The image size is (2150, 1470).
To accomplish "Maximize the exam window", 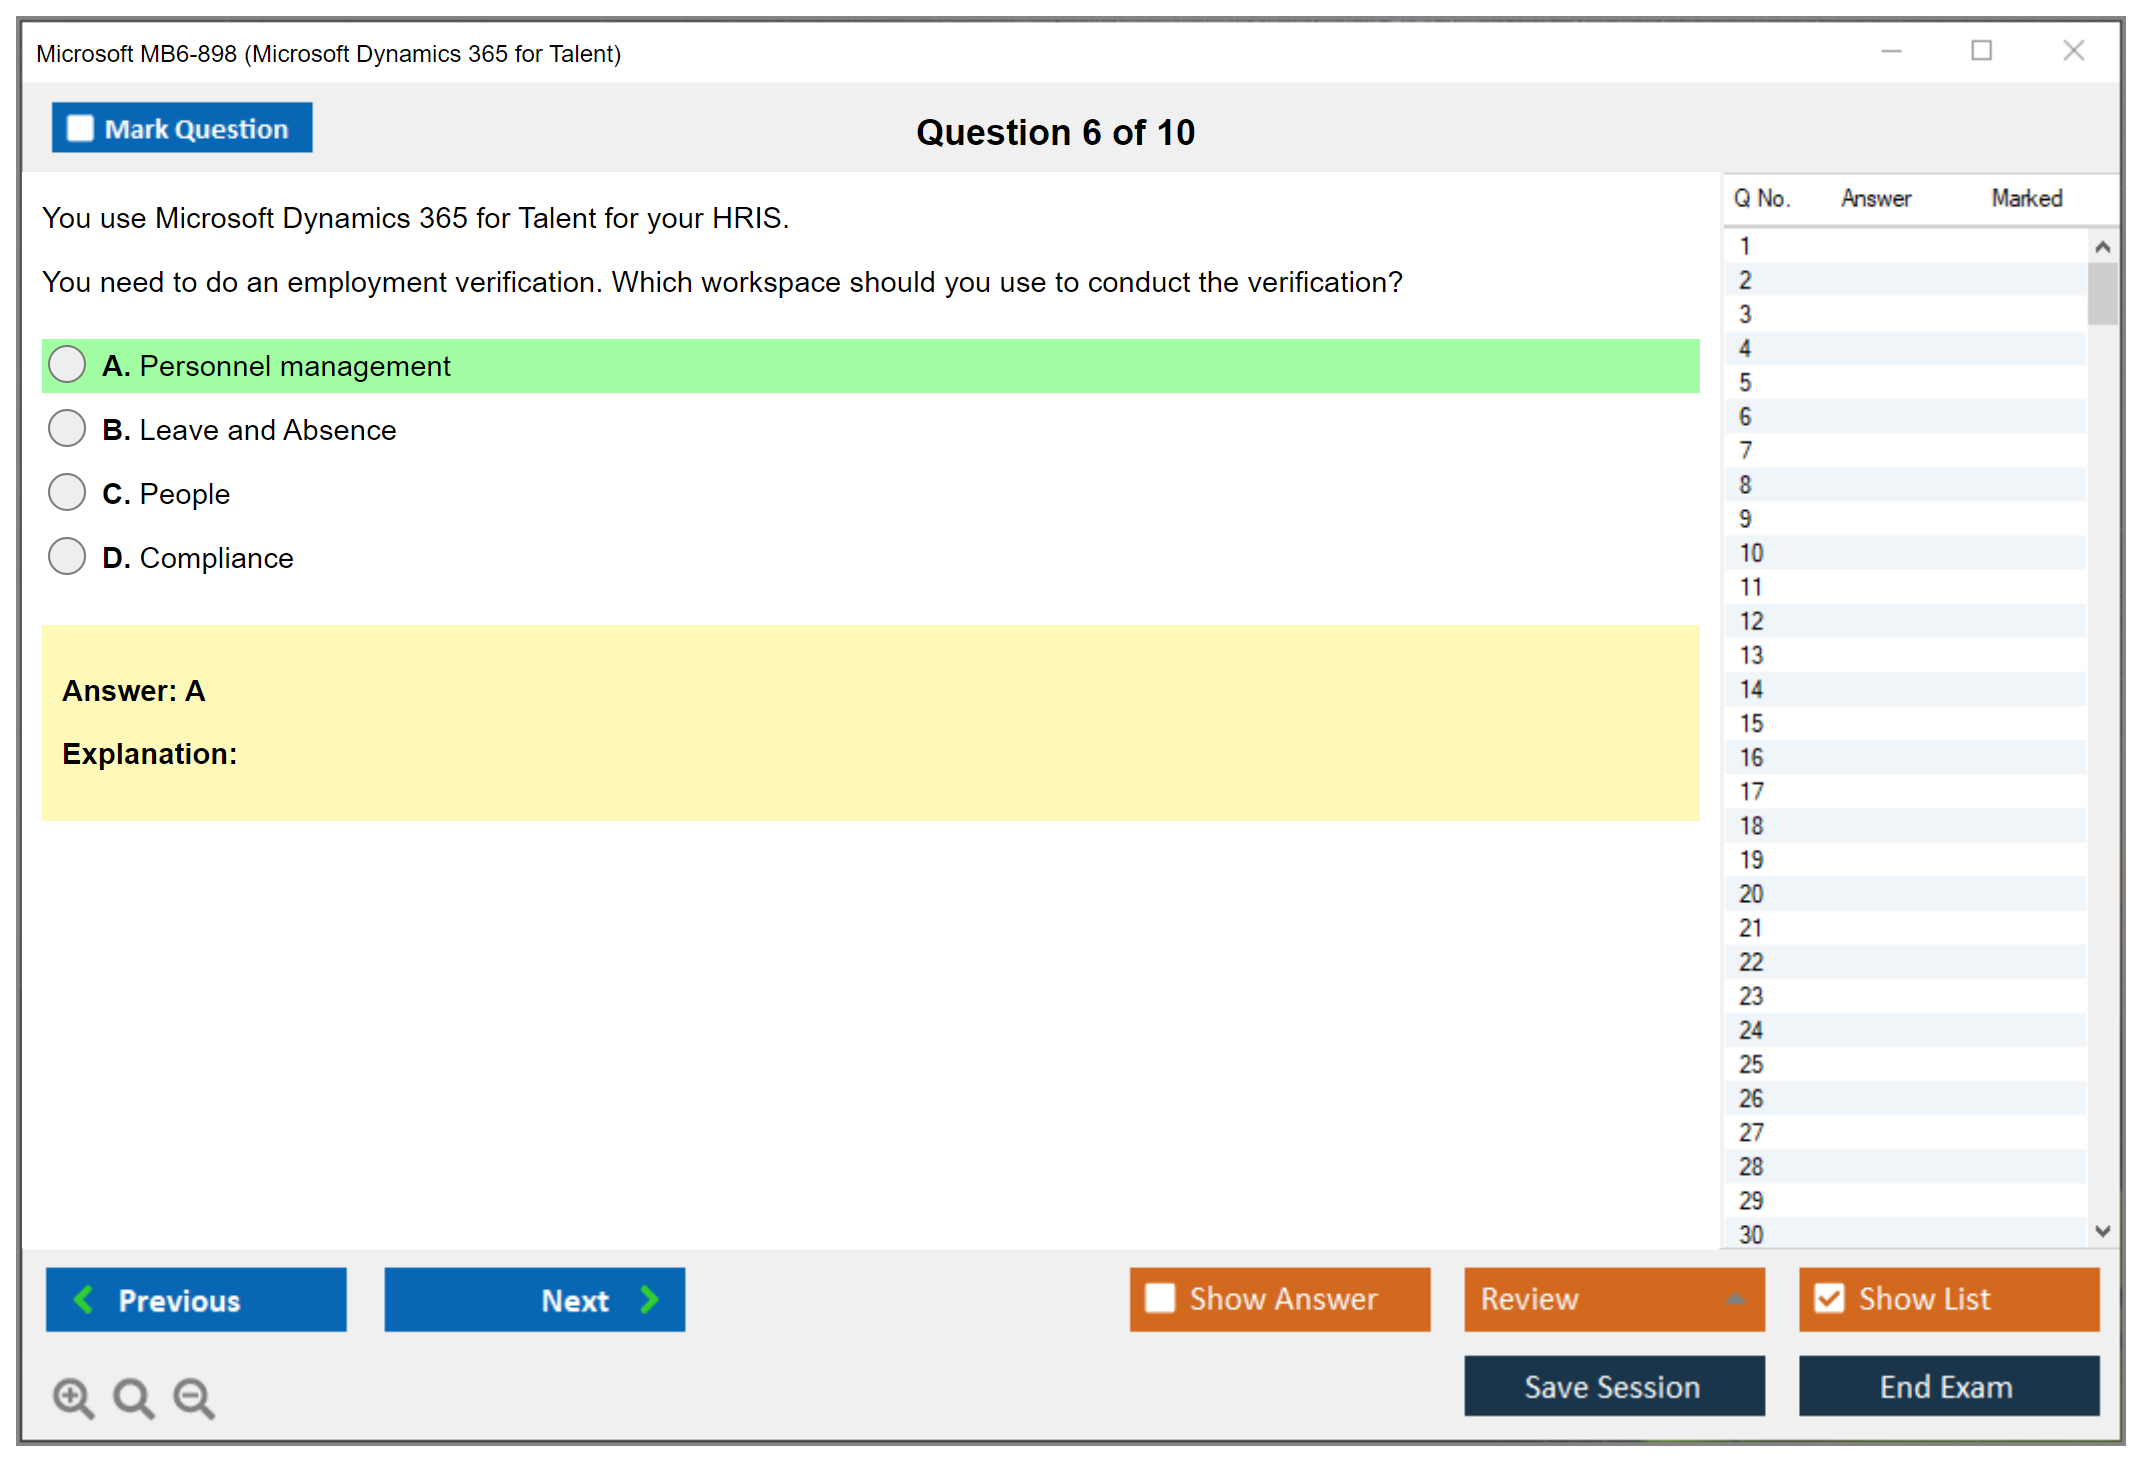I will click(x=1981, y=51).
